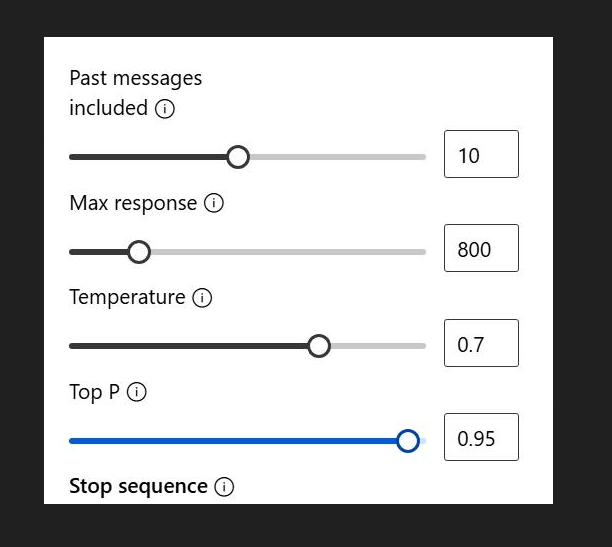This screenshot has width=612, height=547.
Task: Click the info icon next to Top P
Action: point(137,392)
